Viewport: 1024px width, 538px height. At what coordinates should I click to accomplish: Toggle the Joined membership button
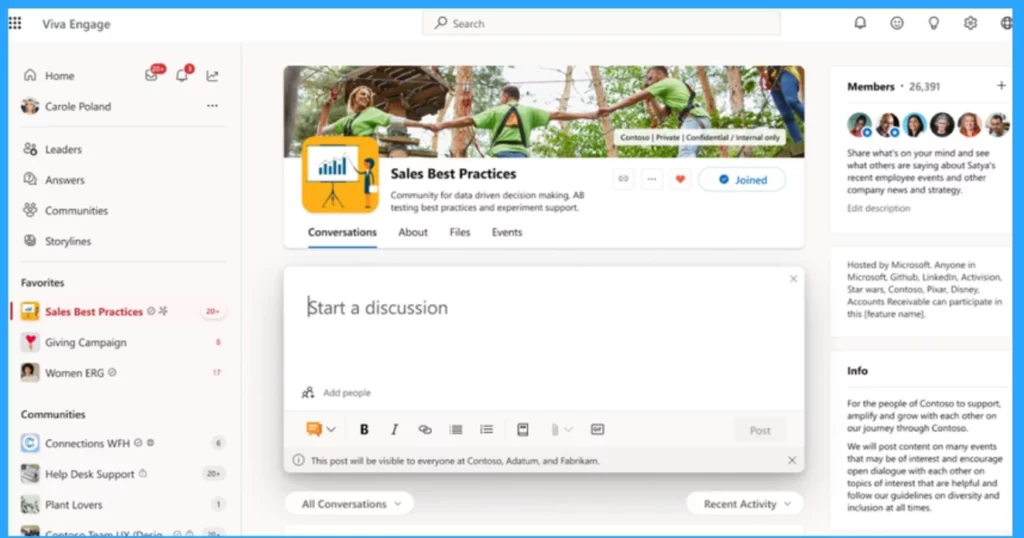click(742, 180)
